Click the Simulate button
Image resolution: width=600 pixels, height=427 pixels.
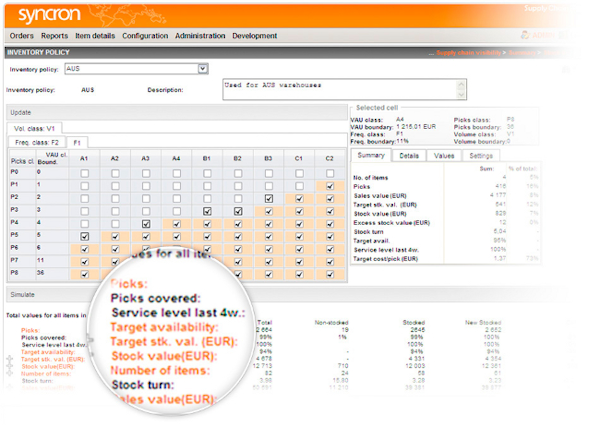24,295
